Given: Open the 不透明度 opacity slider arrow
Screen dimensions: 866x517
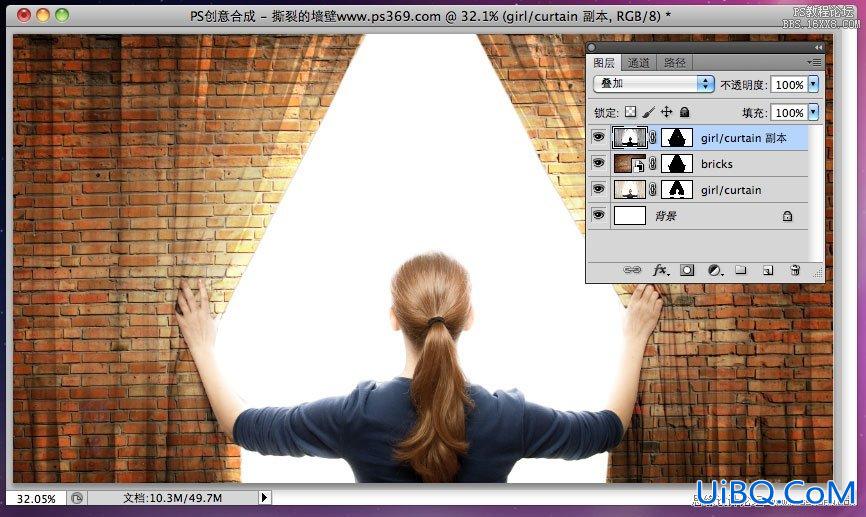Looking at the screenshot, I should [813, 84].
